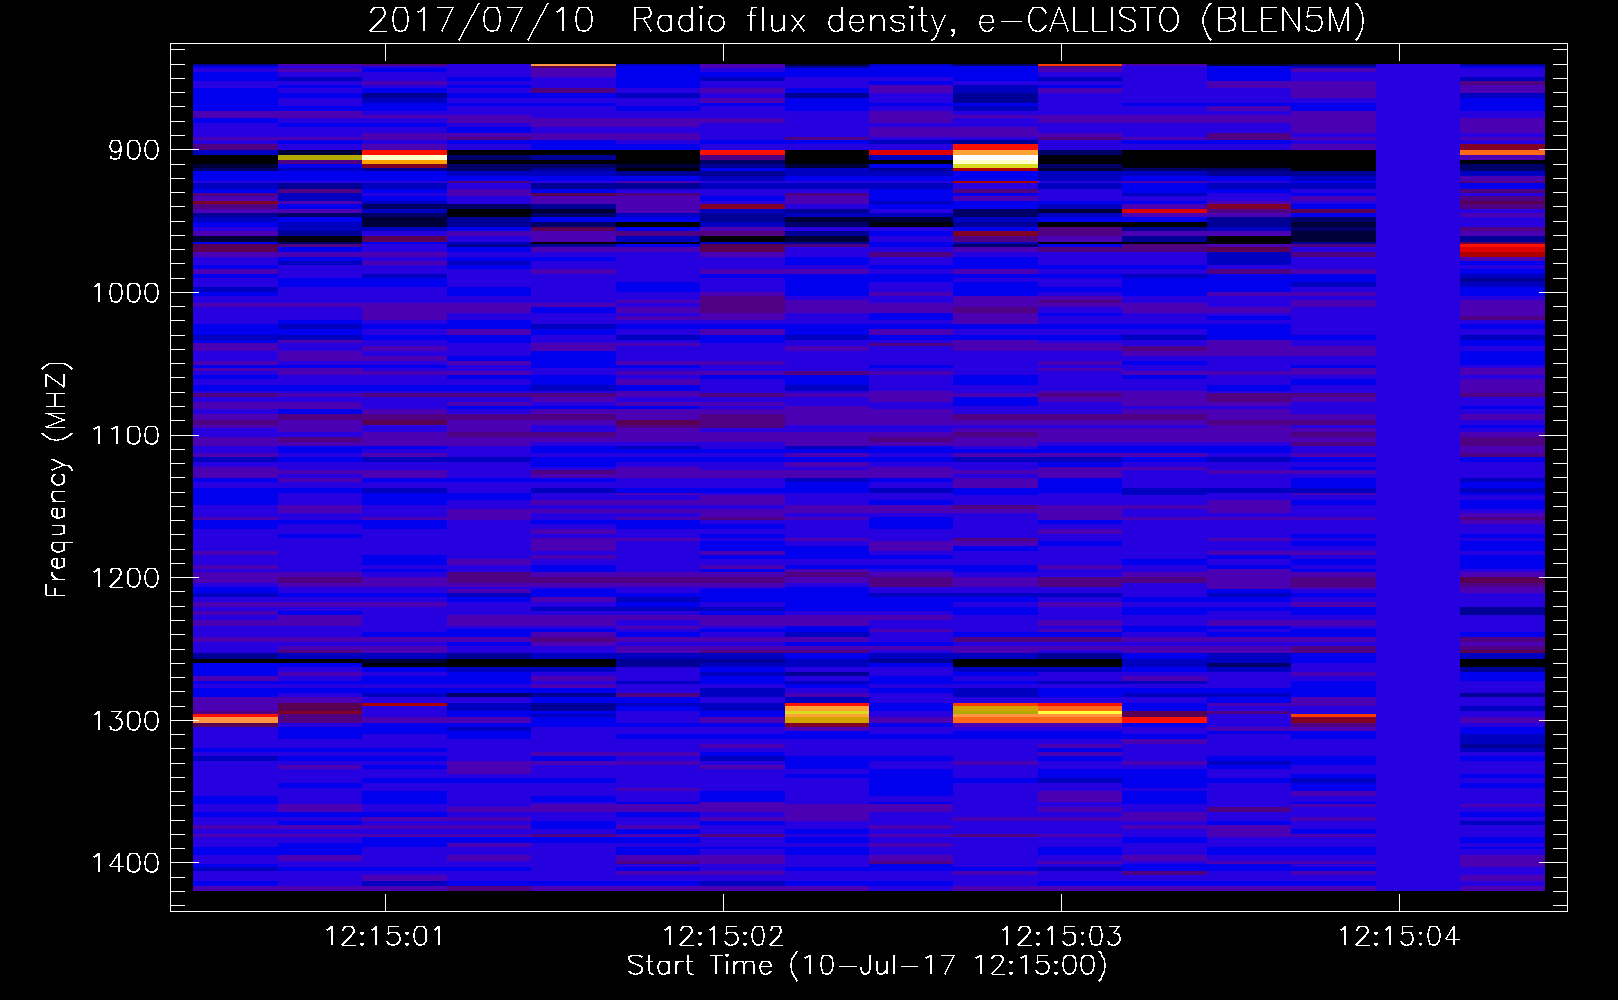Click the 1000 frequency axis label
1618x1000 pixels.
[x=125, y=293]
